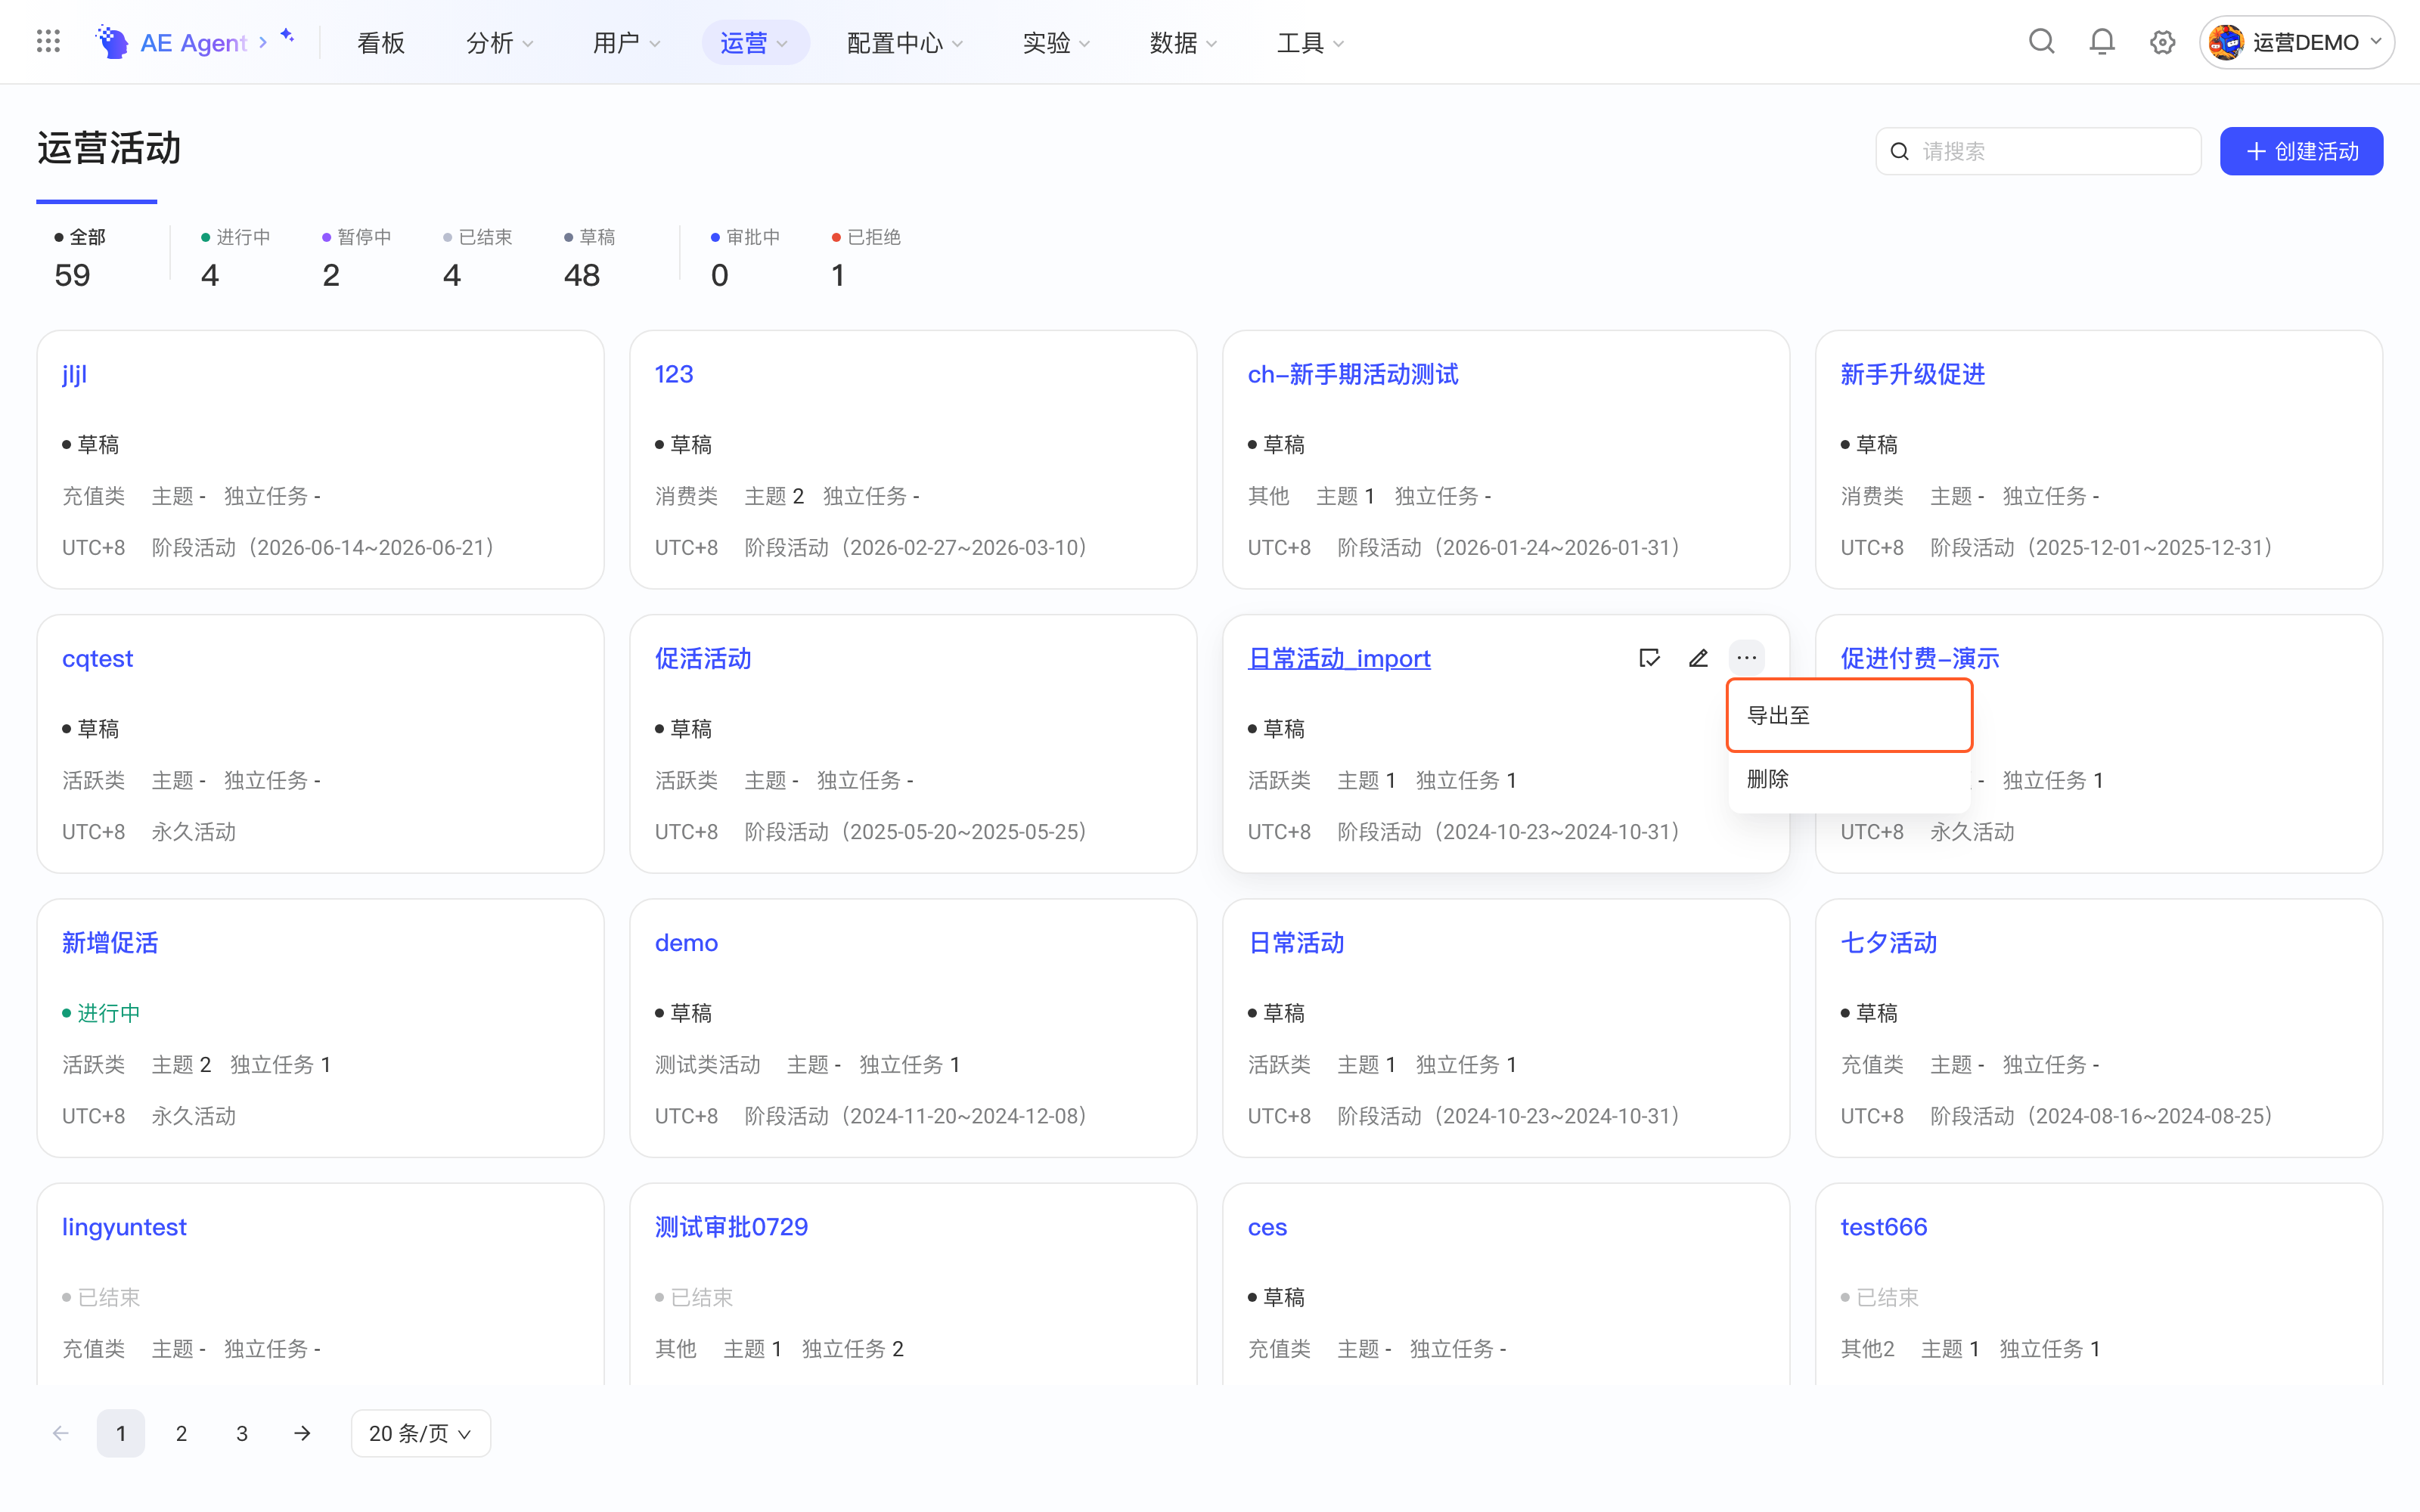Click the approval icon on 日常活动_import card
Image resolution: width=2420 pixels, height=1512 pixels.
[x=1649, y=658]
